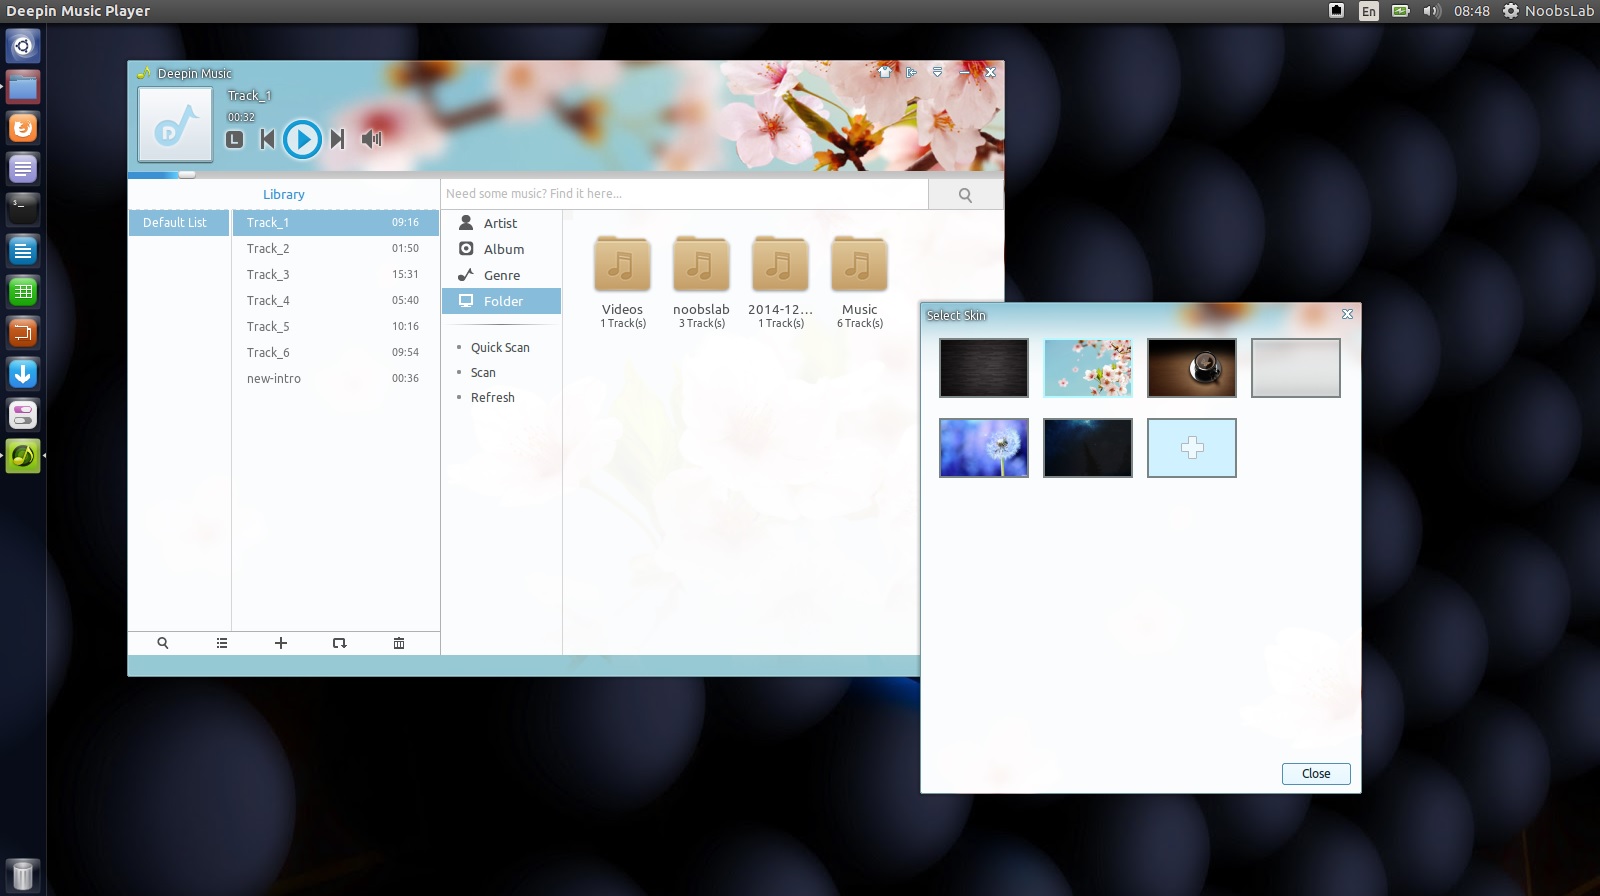Switch to Genre view
The width and height of the screenshot is (1600, 896).
pos(501,275)
